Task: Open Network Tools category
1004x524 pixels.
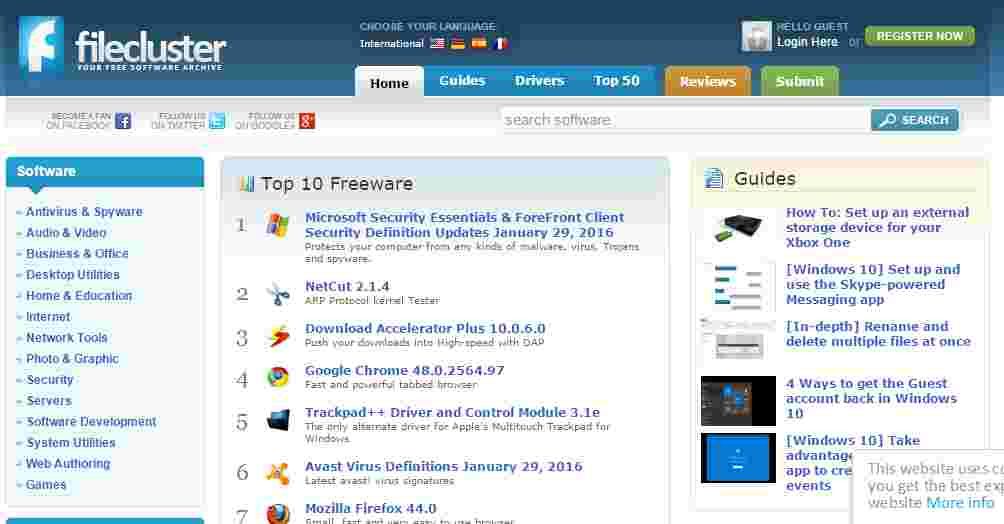Action: (x=67, y=338)
